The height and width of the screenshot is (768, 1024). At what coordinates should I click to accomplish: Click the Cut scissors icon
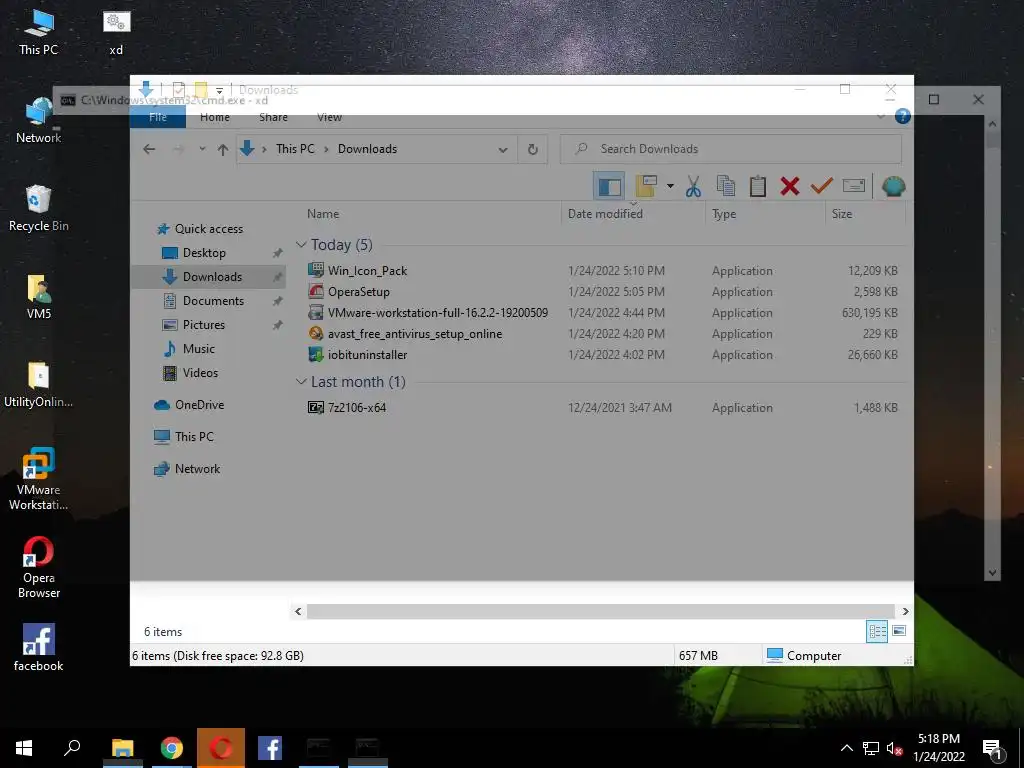(693, 187)
